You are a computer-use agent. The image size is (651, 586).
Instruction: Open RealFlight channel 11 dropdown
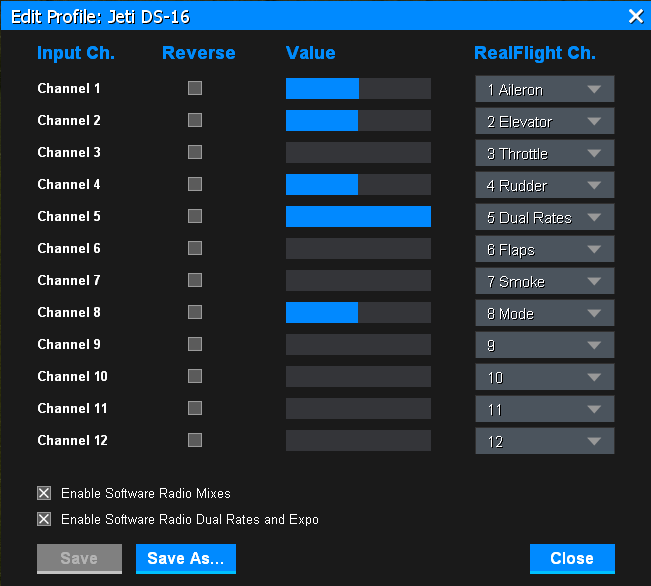545,409
